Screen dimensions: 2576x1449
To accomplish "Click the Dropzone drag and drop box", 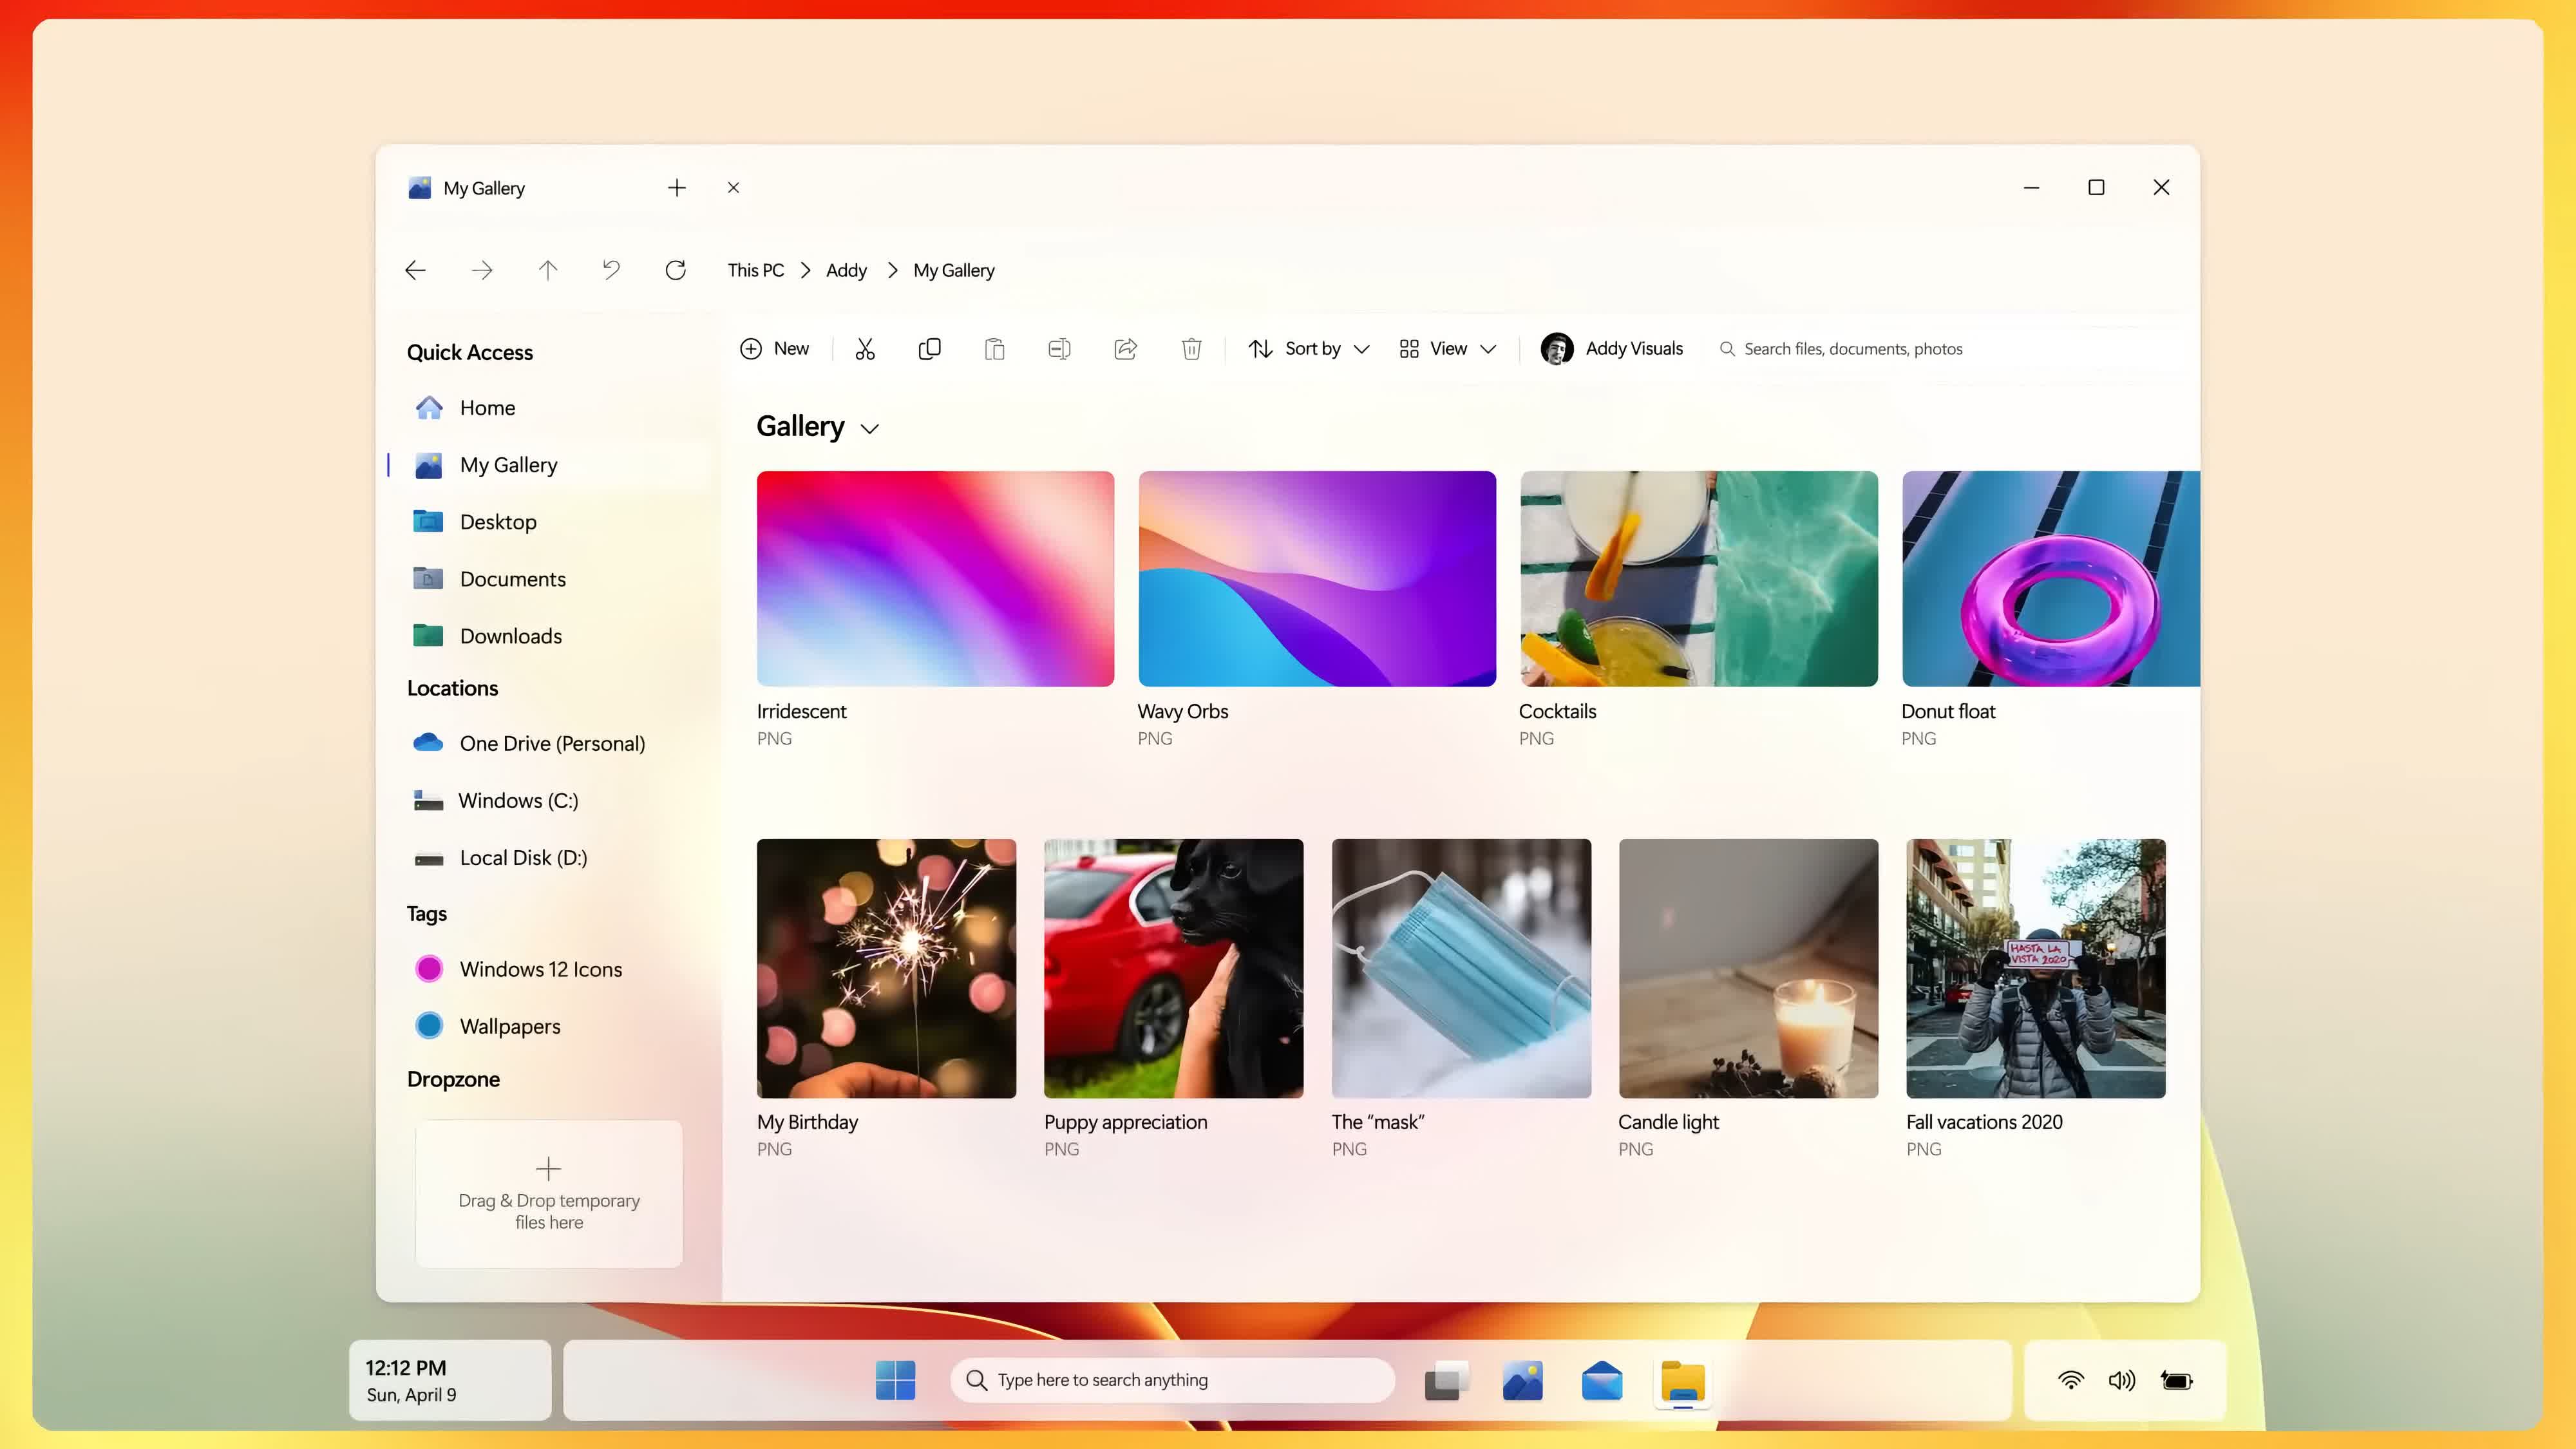I will point(548,1194).
